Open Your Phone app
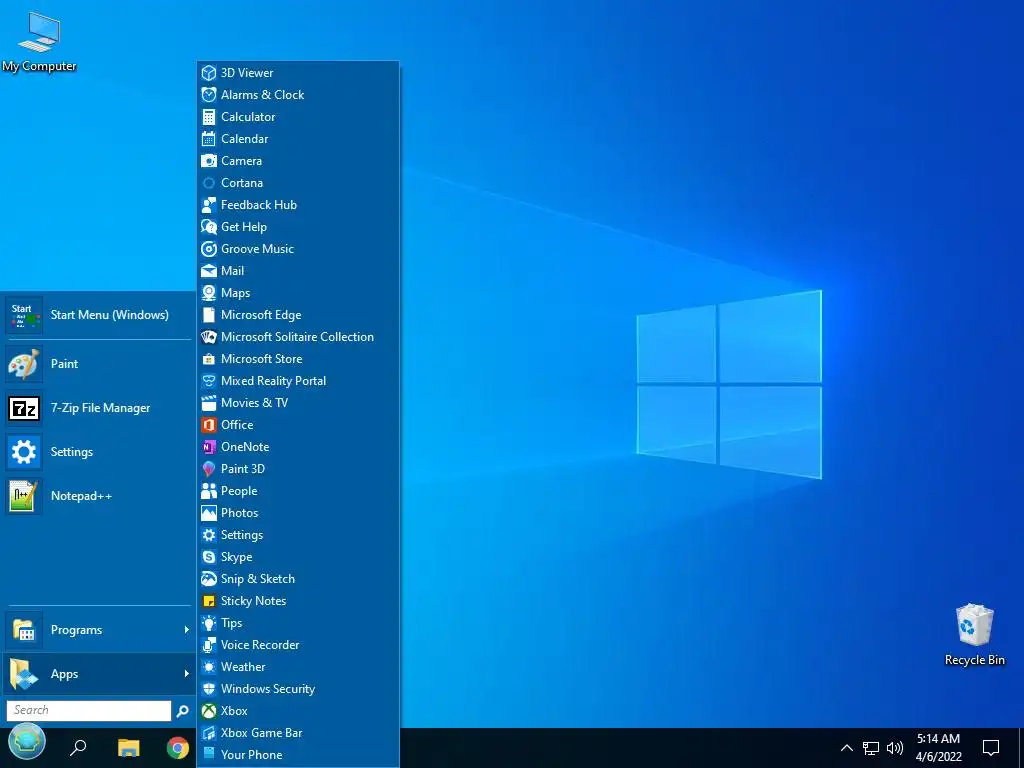1024x768 pixels. click(x=298, y=755)
